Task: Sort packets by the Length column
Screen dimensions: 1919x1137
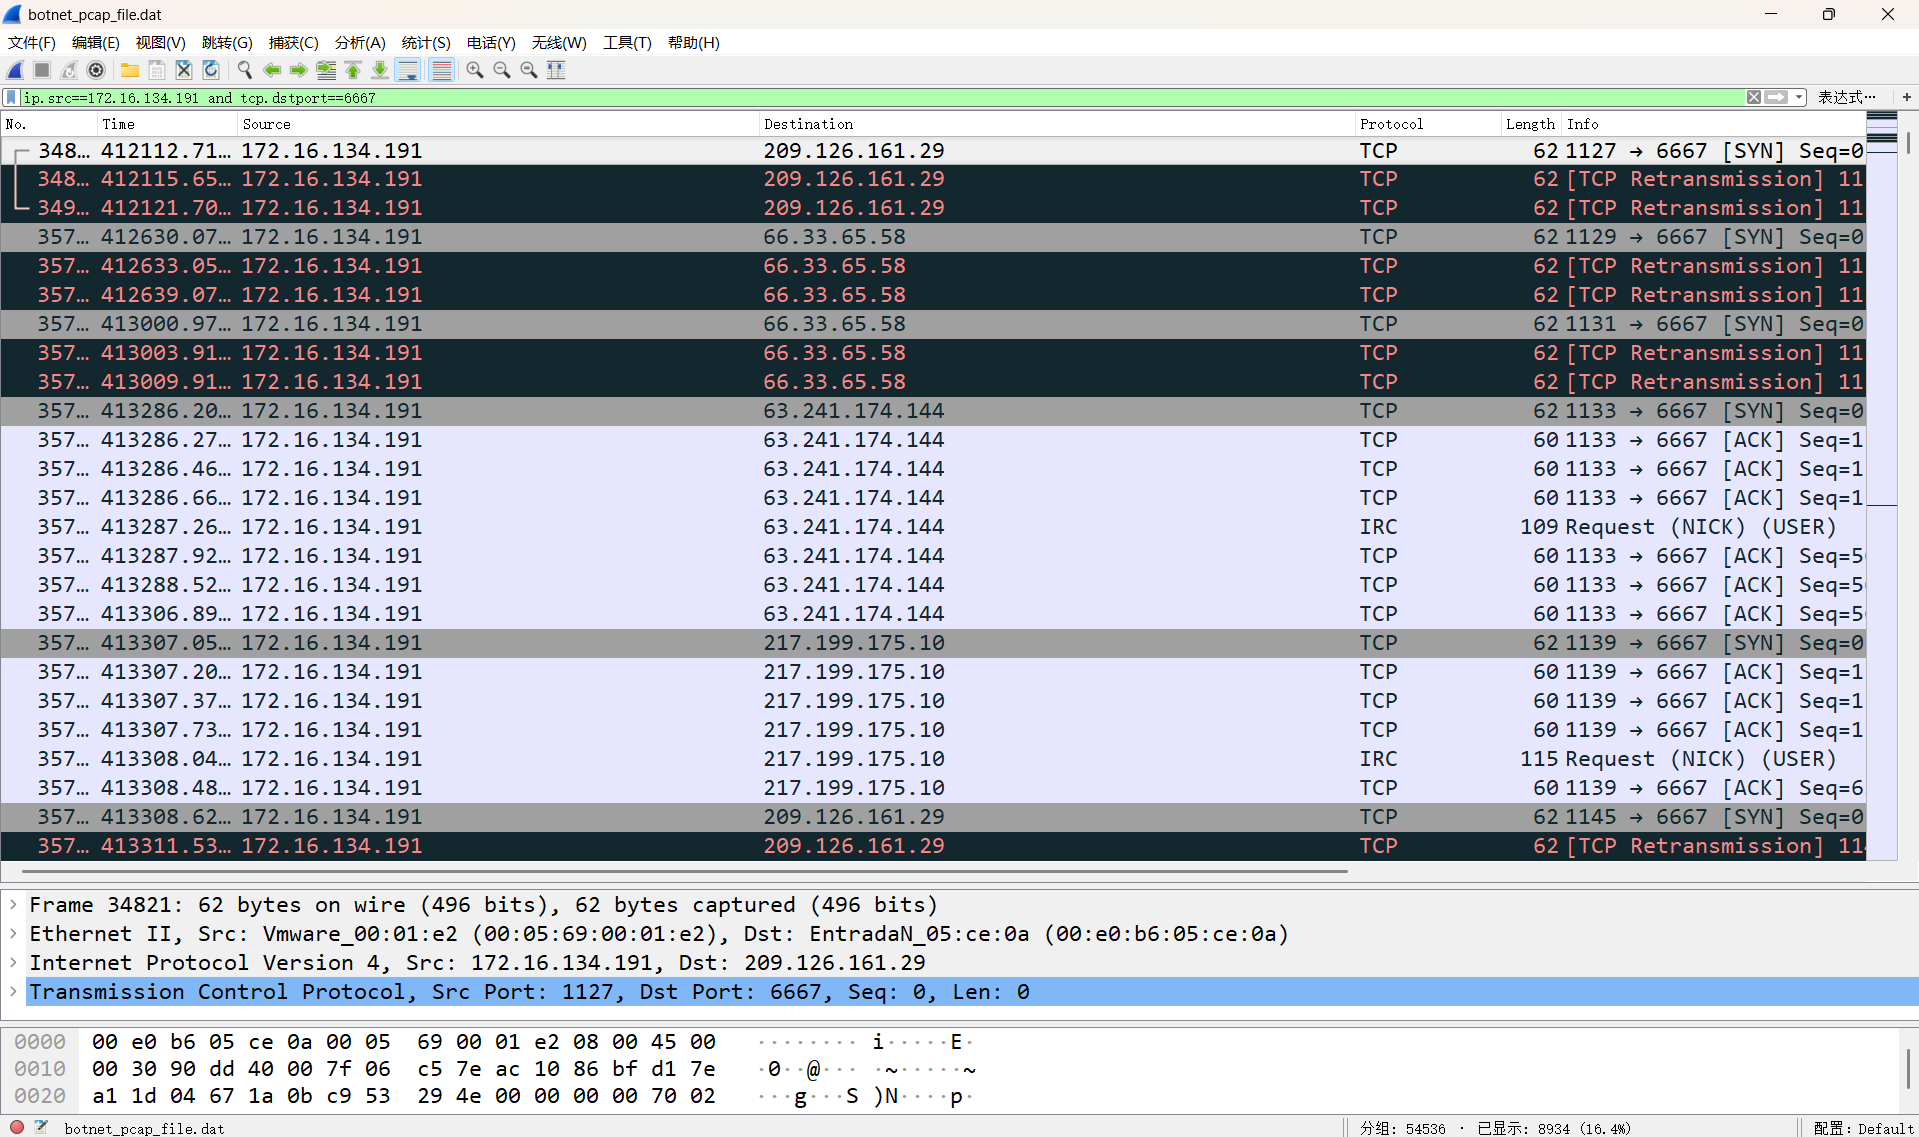Action: (1532, 124)
